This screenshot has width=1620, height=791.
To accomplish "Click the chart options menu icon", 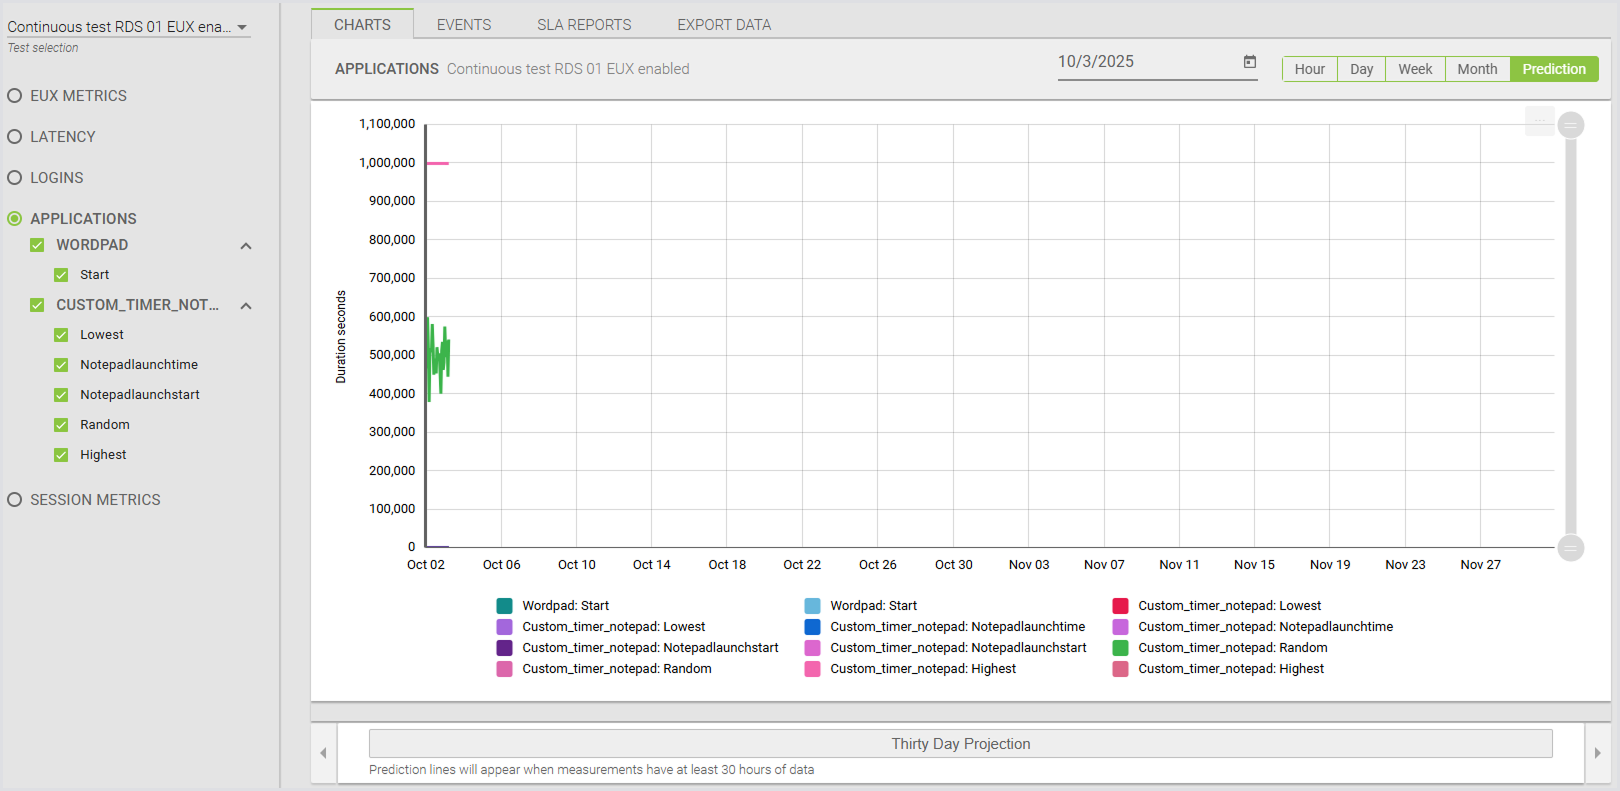I will pos(1539,121).
